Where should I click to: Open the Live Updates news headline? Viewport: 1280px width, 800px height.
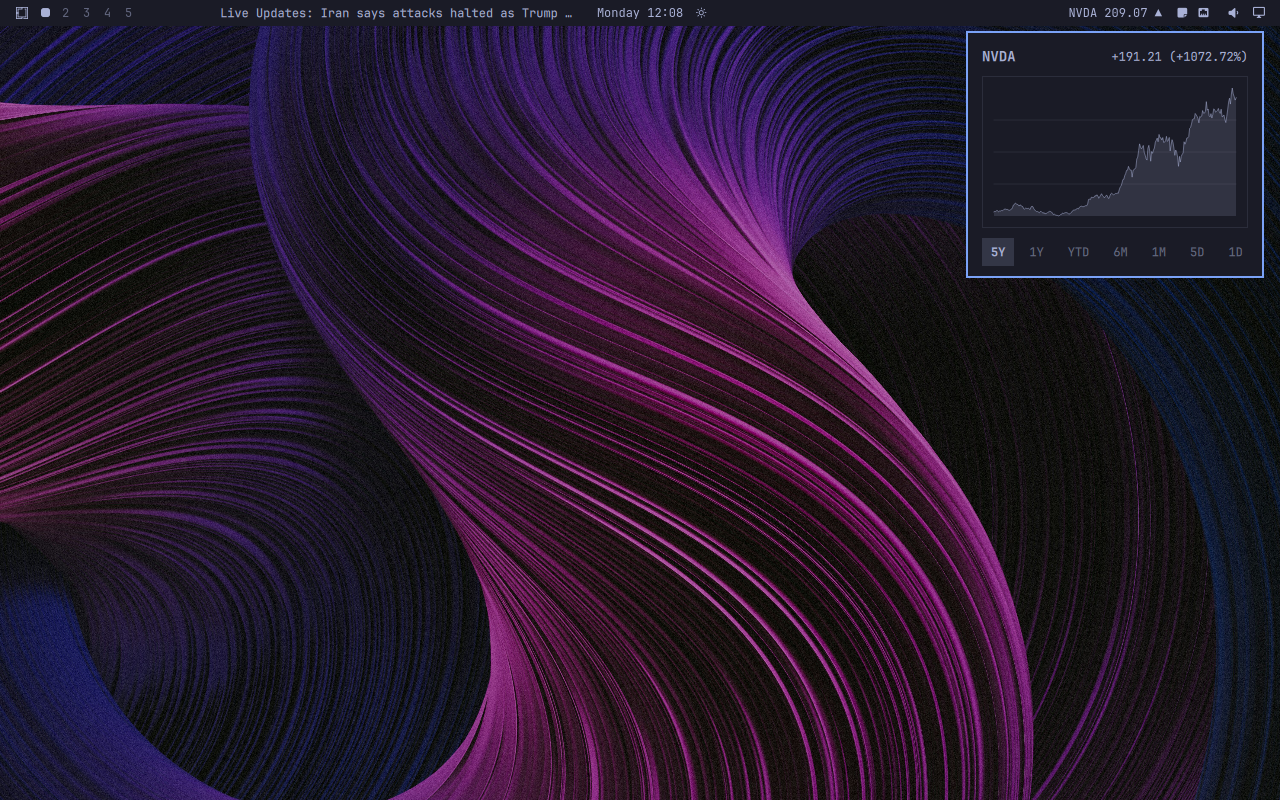point(397,13)
